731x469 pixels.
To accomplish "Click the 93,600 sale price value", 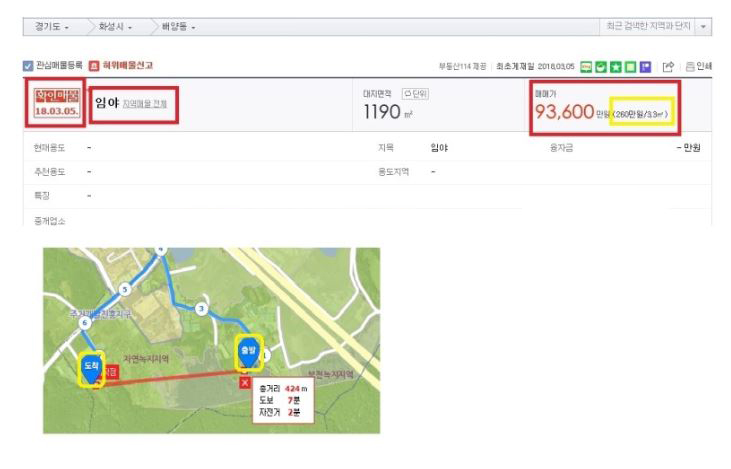I will pyautogui.click(x=565, y=113).
